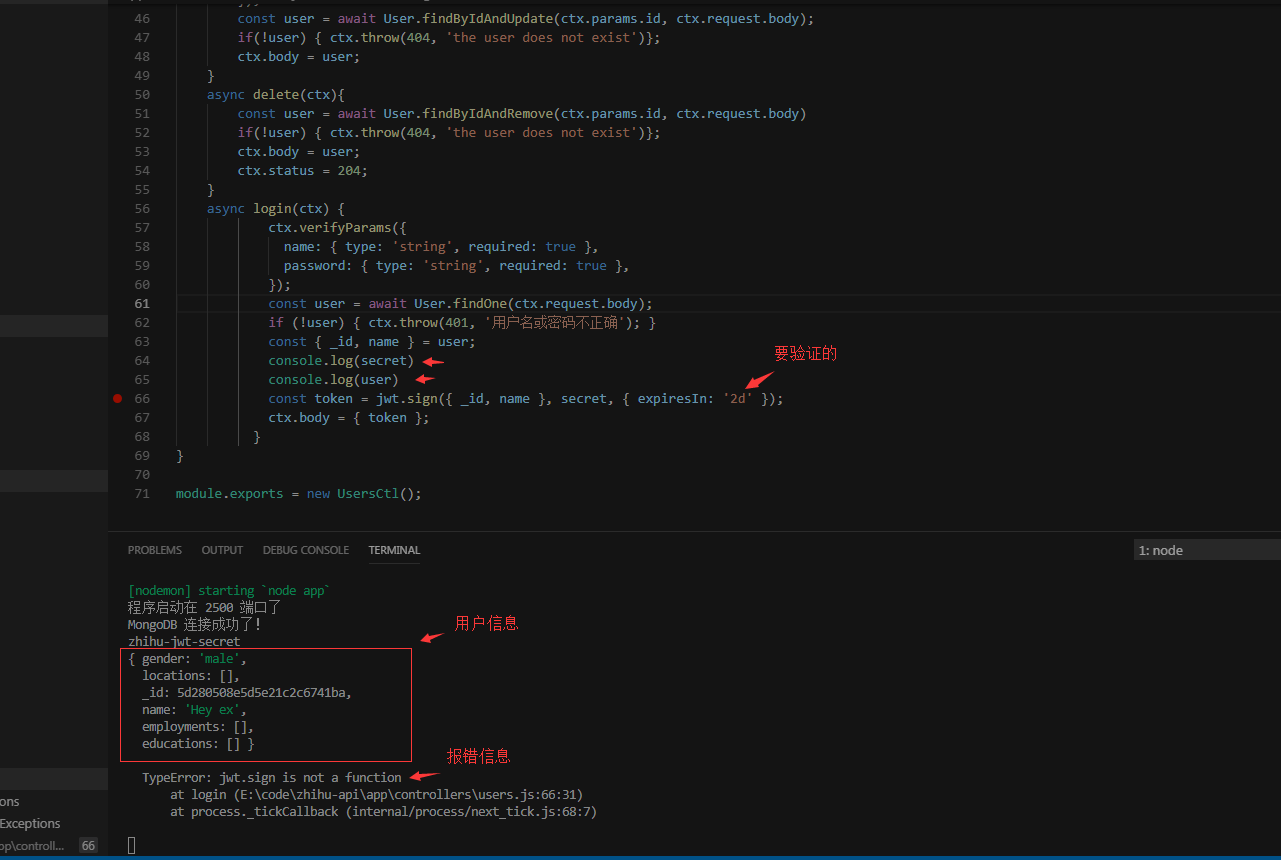
Task: Click line number 56 in the gutter
Action: click(x=141, y=208)
